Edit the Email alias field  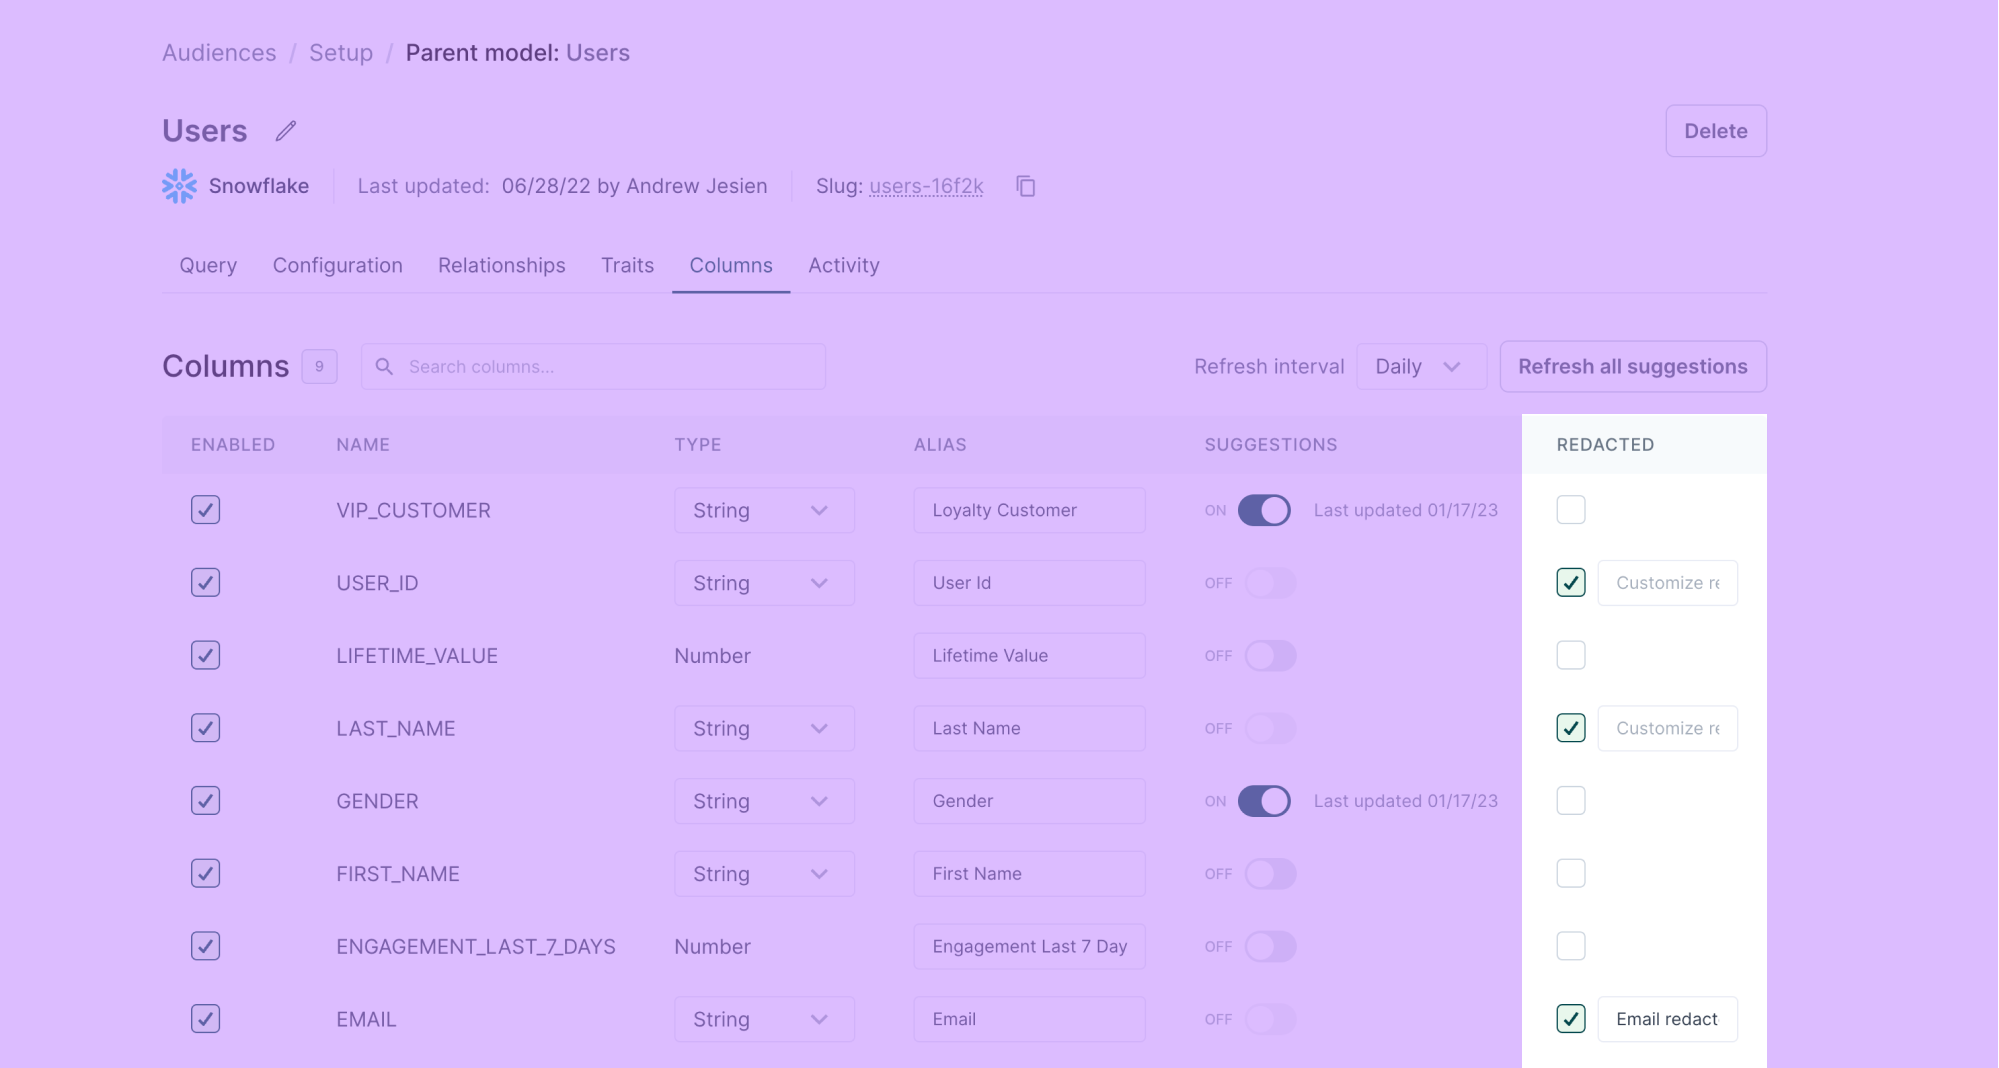pos(1029,1019)
